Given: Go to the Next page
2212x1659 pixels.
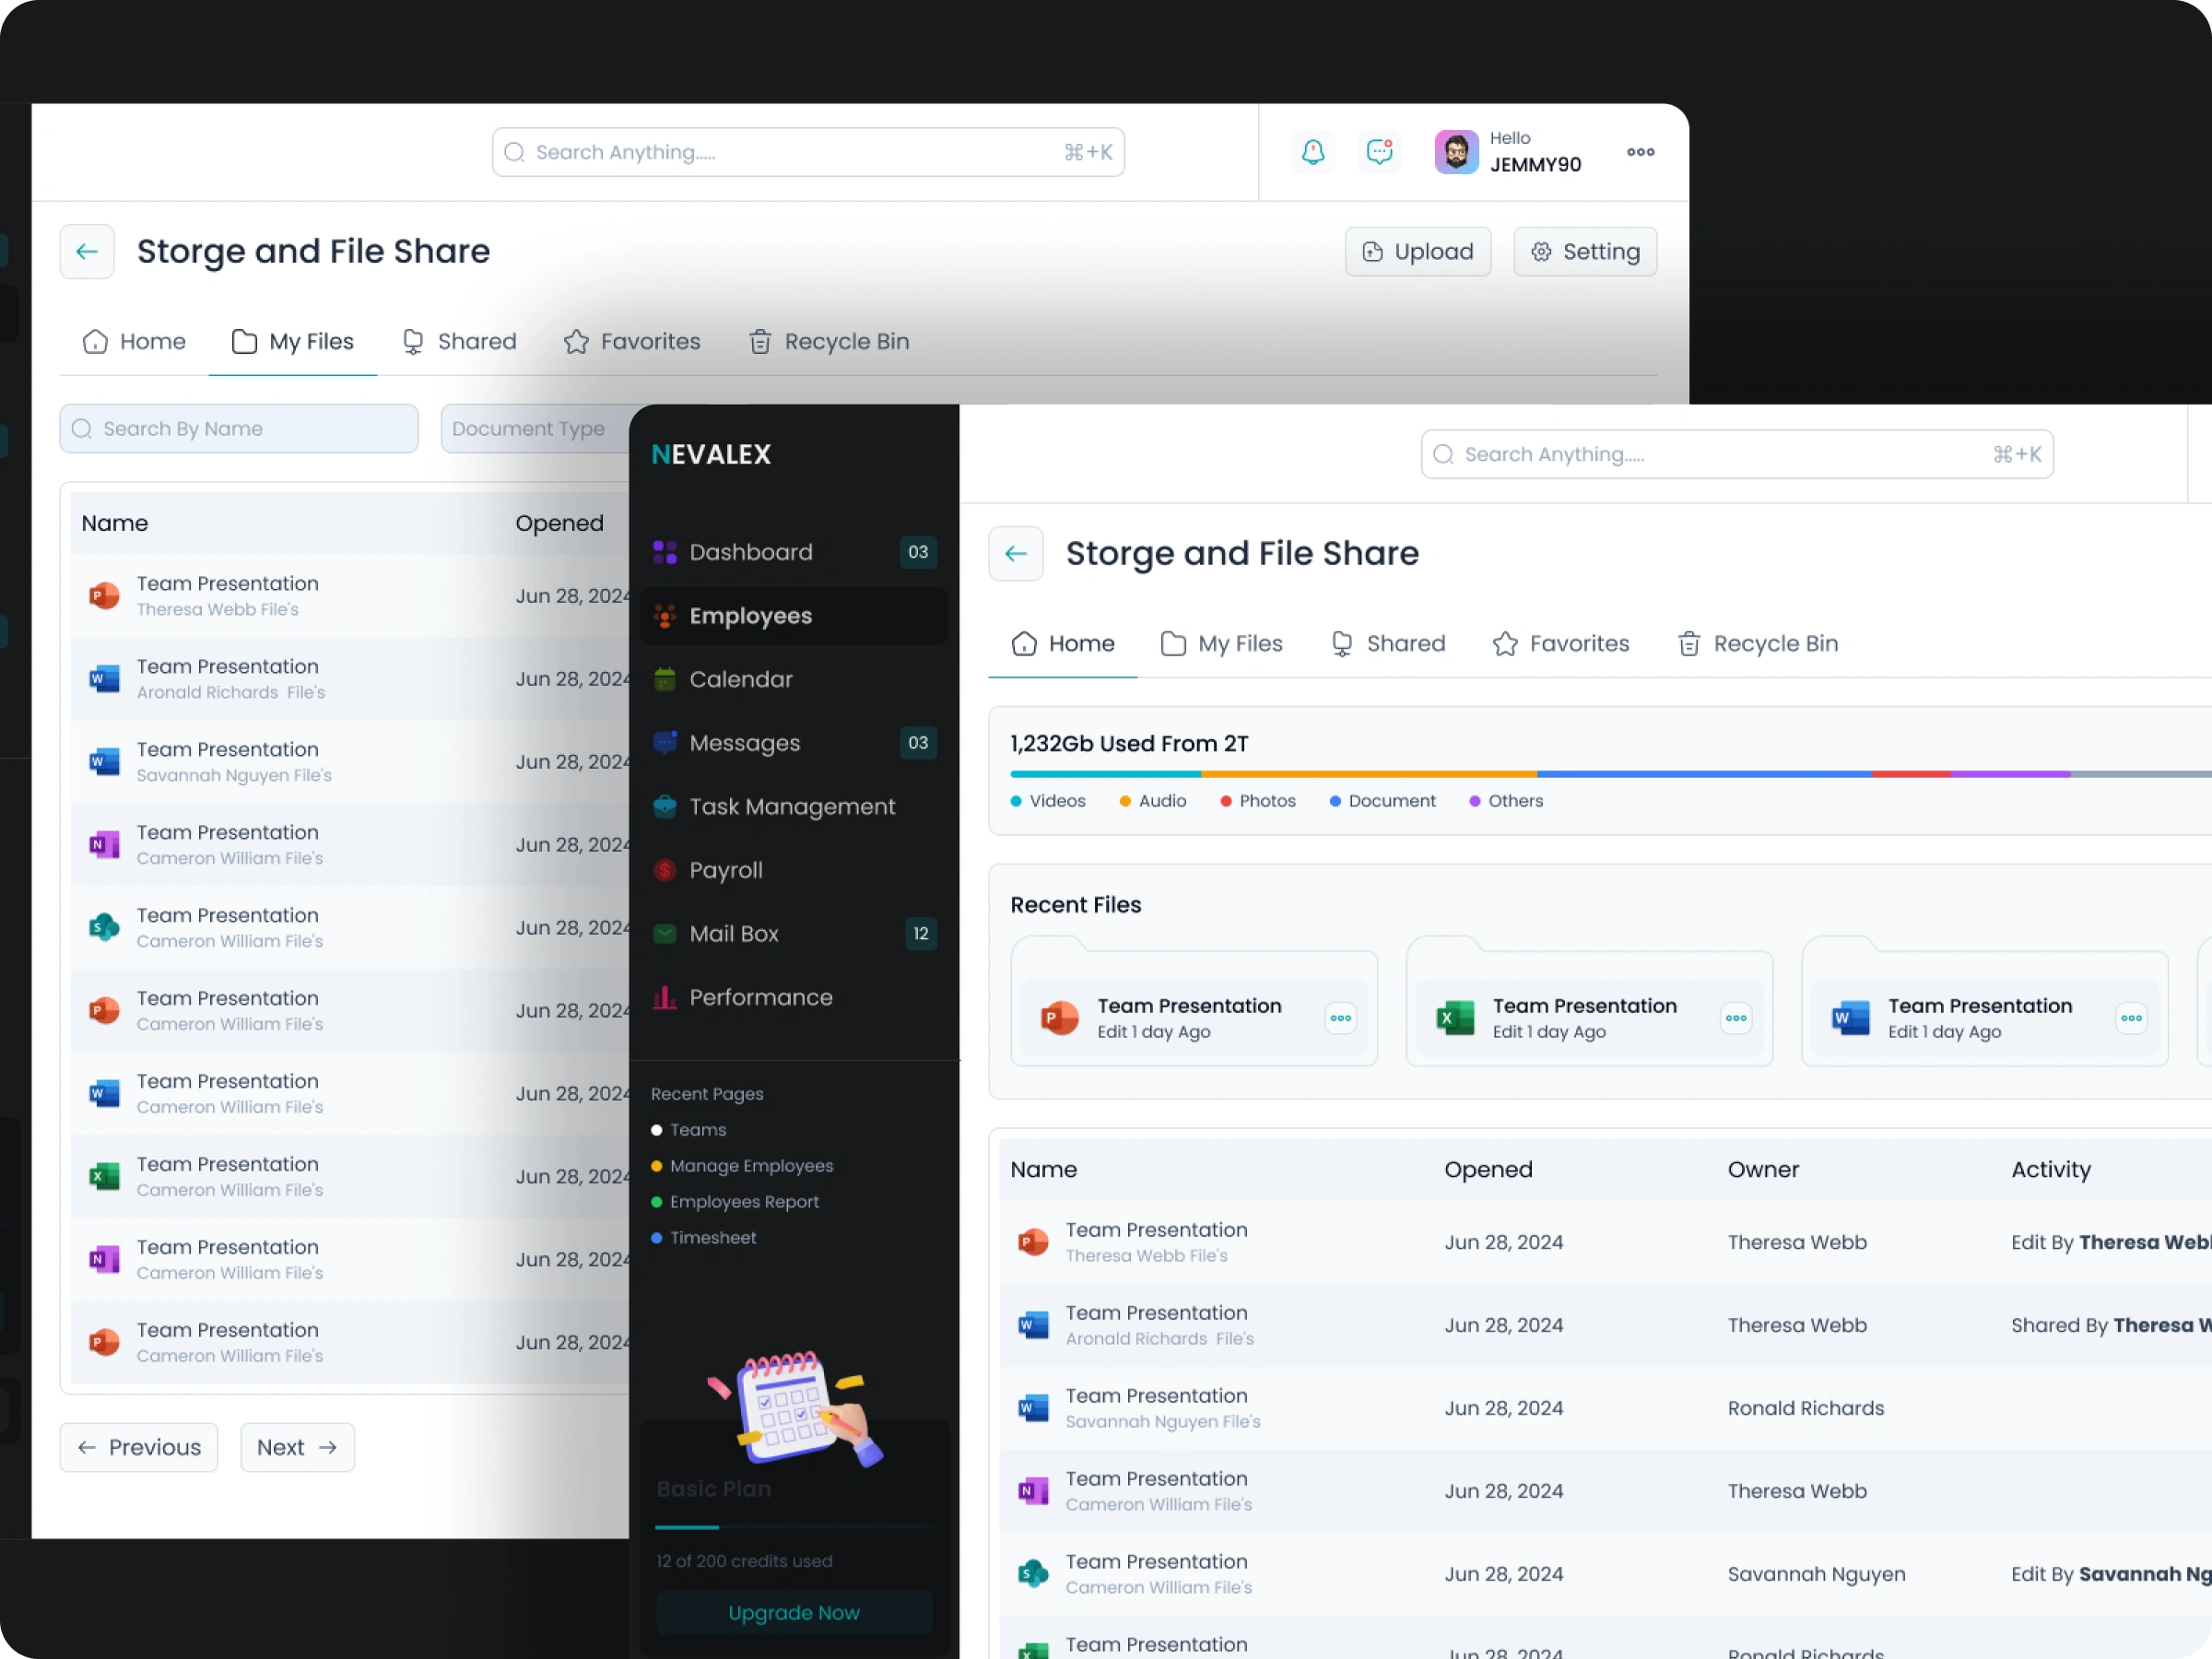Looking at the screenshot, I should click(x=297, y=1447).
